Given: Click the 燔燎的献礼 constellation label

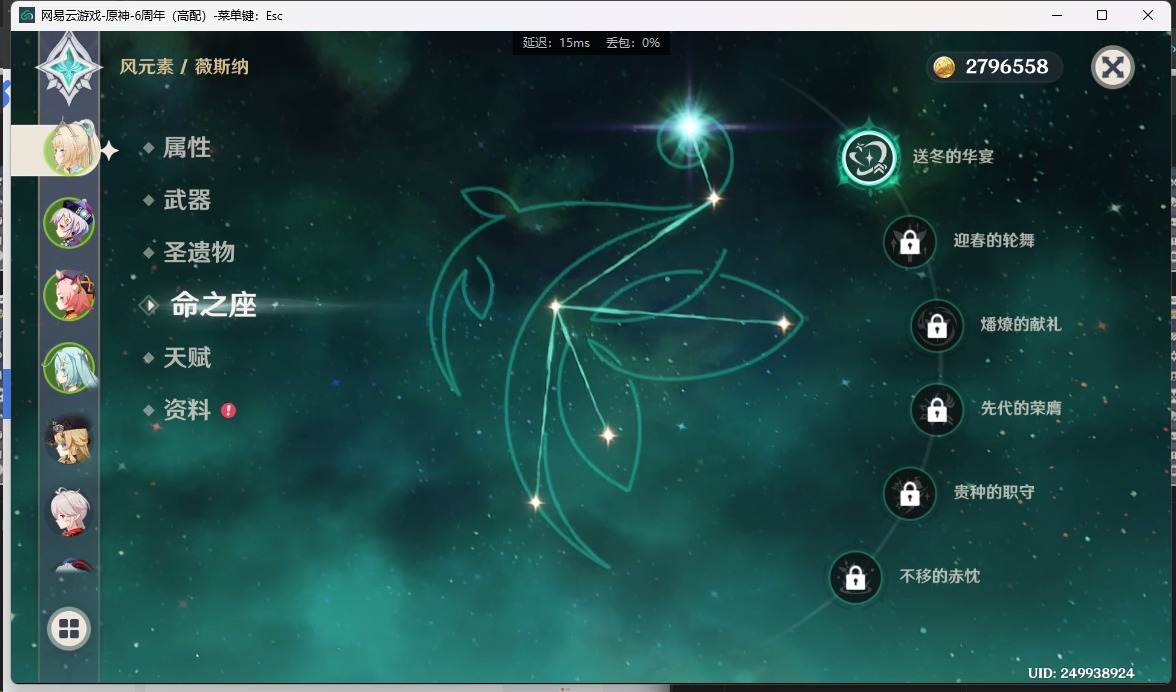Looking at the screenshot, I should (1021, 325).
